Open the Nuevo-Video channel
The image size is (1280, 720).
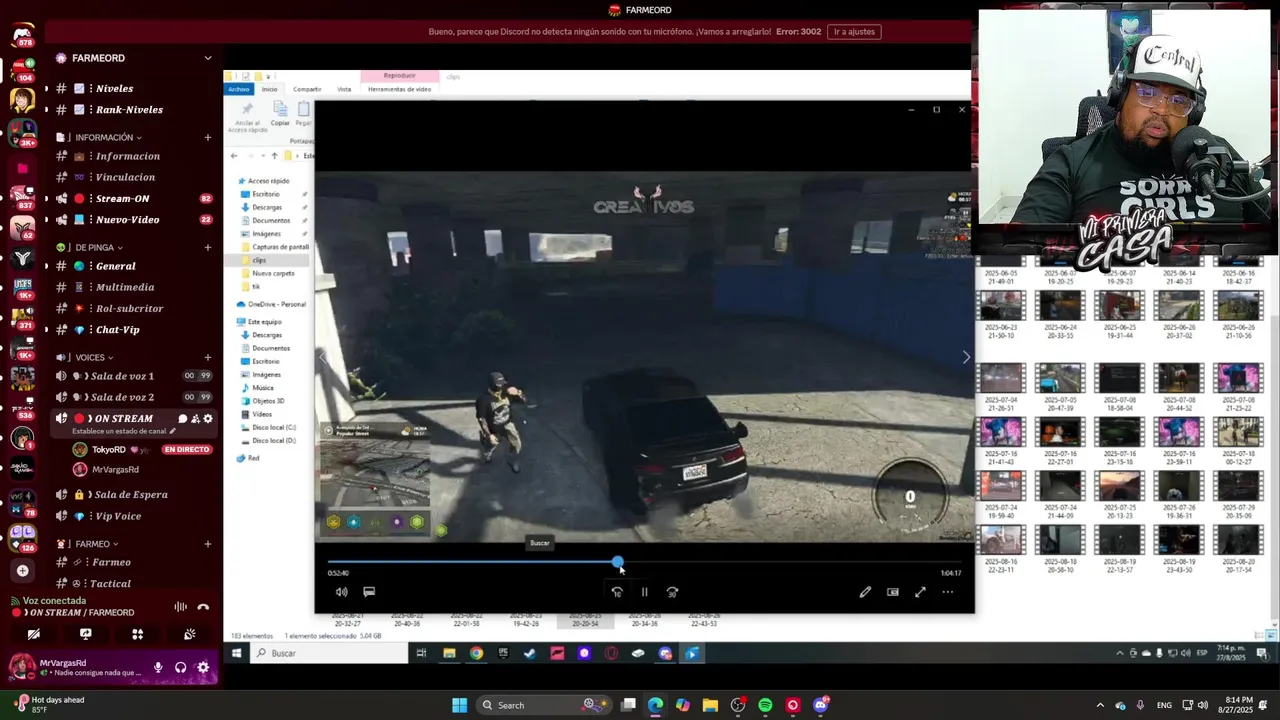pyautogui.click(x=134, y=220)
